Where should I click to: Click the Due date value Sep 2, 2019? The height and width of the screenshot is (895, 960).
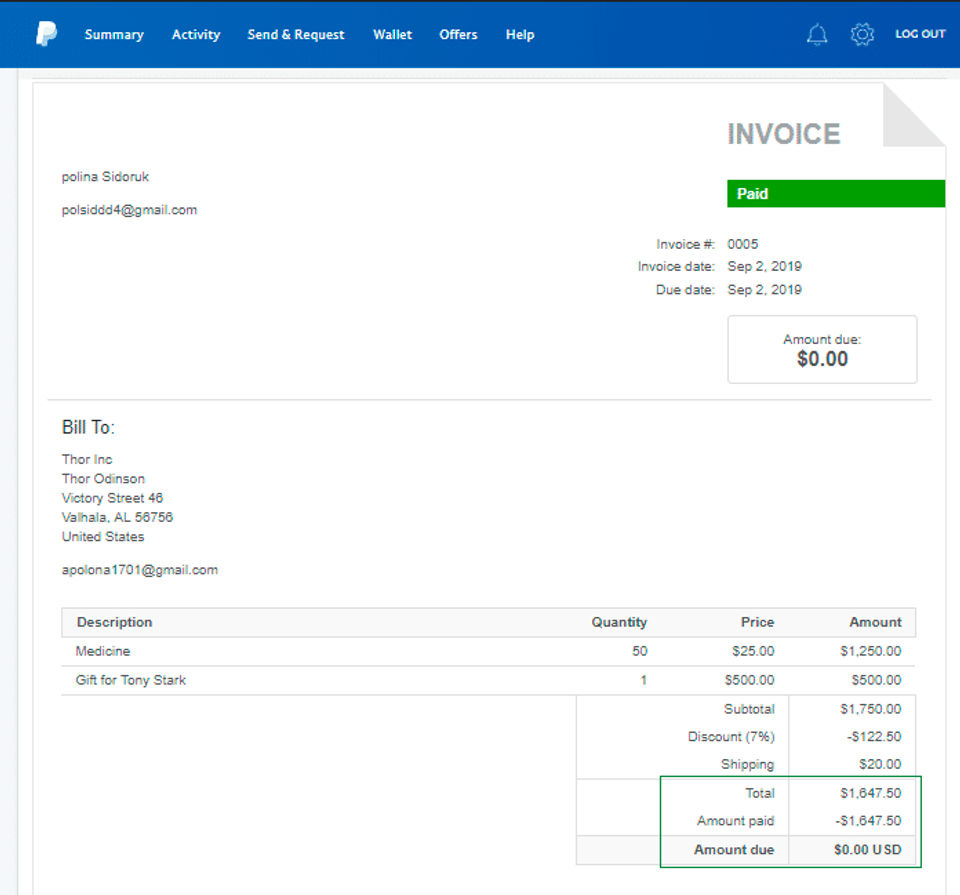(764, 290)
